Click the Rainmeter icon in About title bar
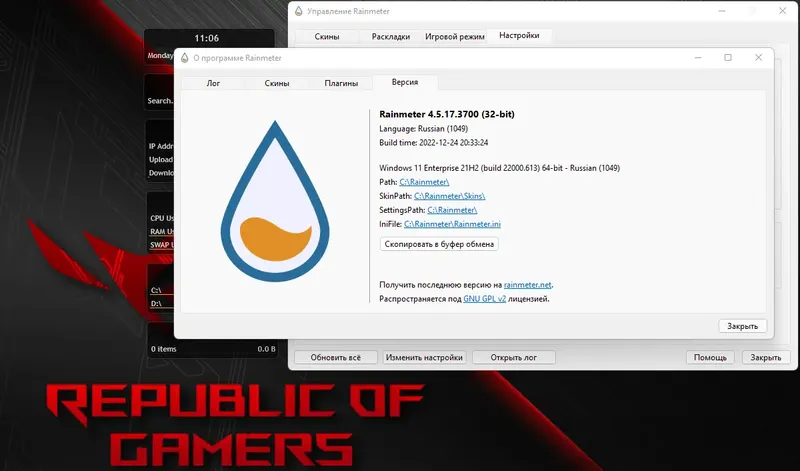 coord(185,58)
